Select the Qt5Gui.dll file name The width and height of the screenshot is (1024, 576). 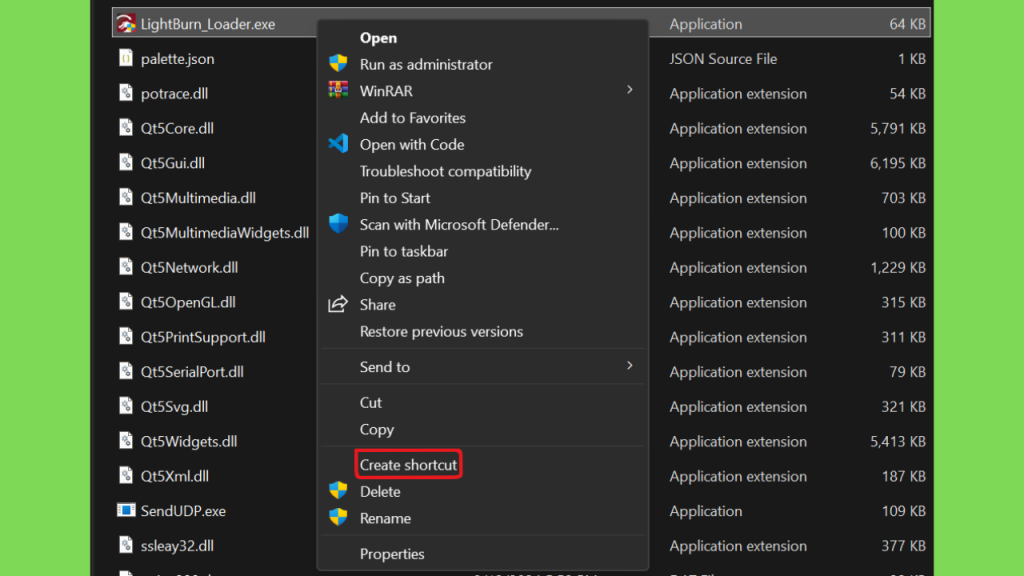[172, 163]
